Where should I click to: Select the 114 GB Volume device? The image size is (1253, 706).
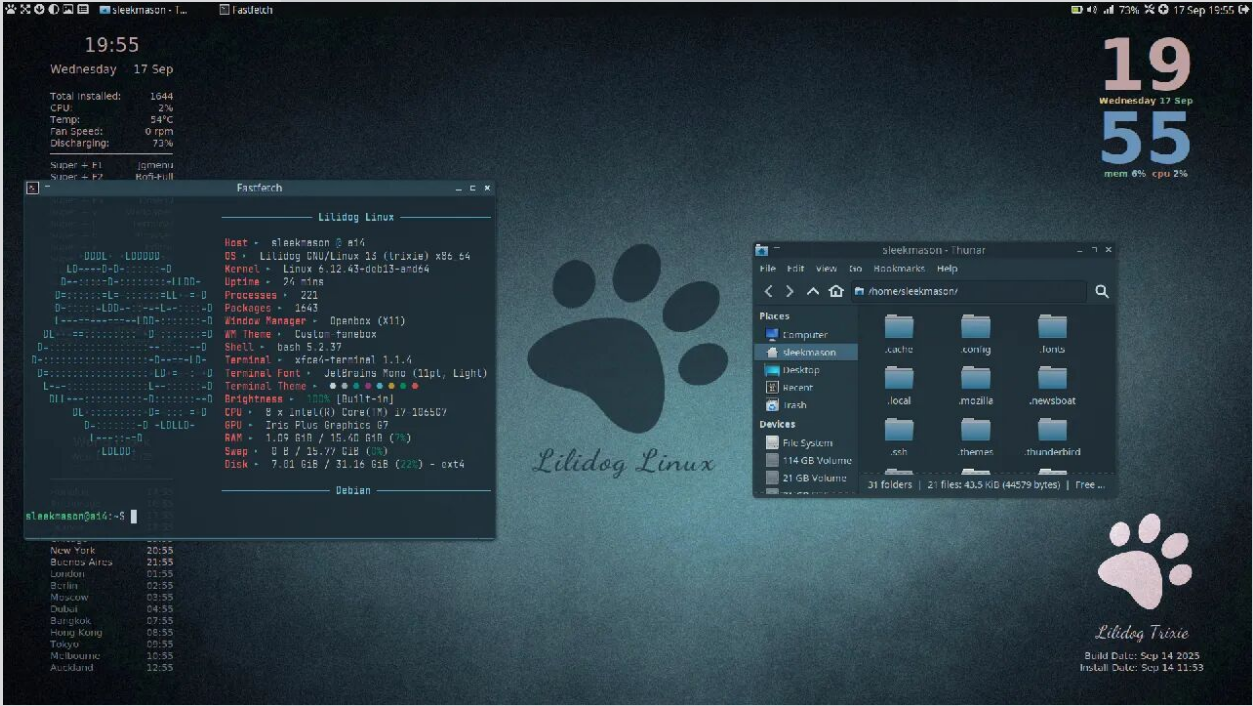pos(804,460)
